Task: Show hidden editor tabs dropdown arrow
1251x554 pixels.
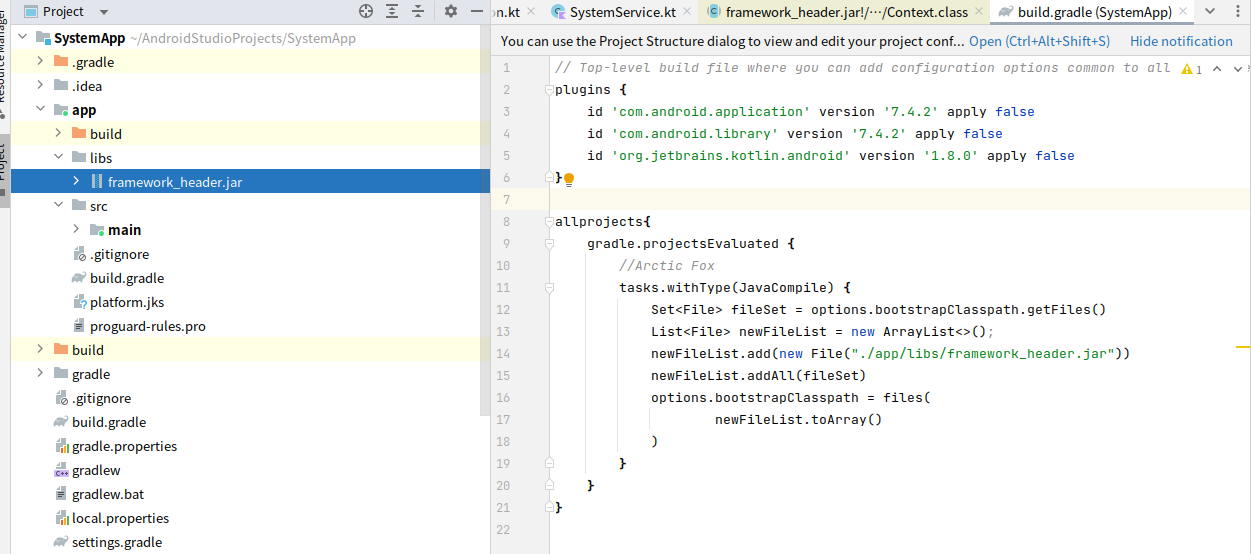Action: pos(1210,12)
